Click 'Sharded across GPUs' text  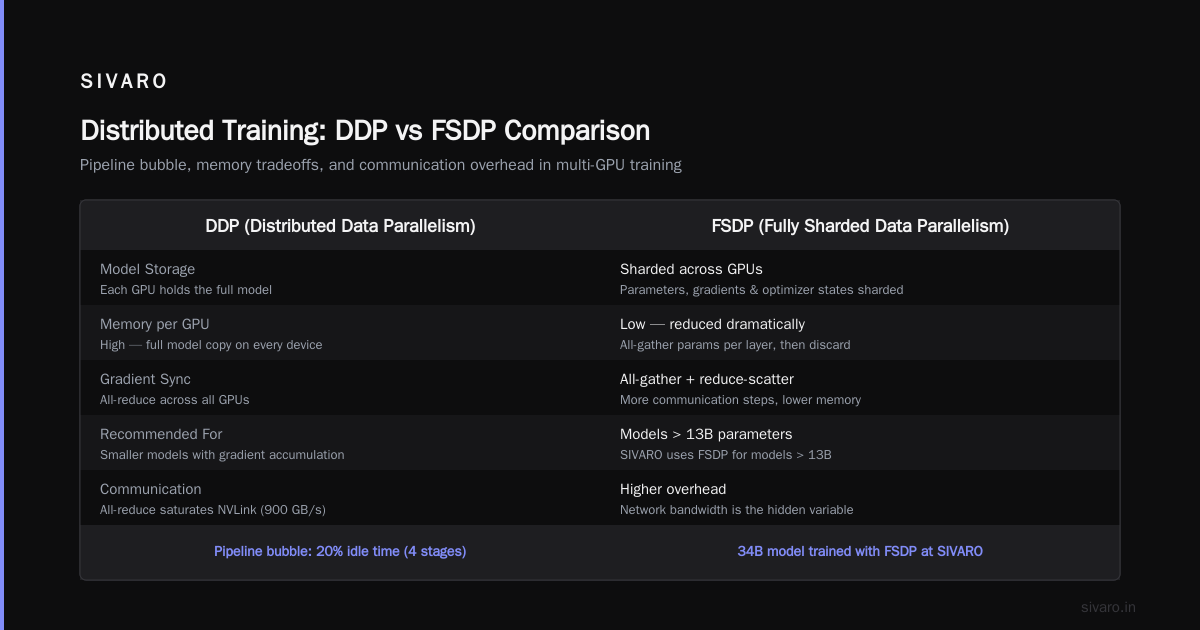pos(691,269)
